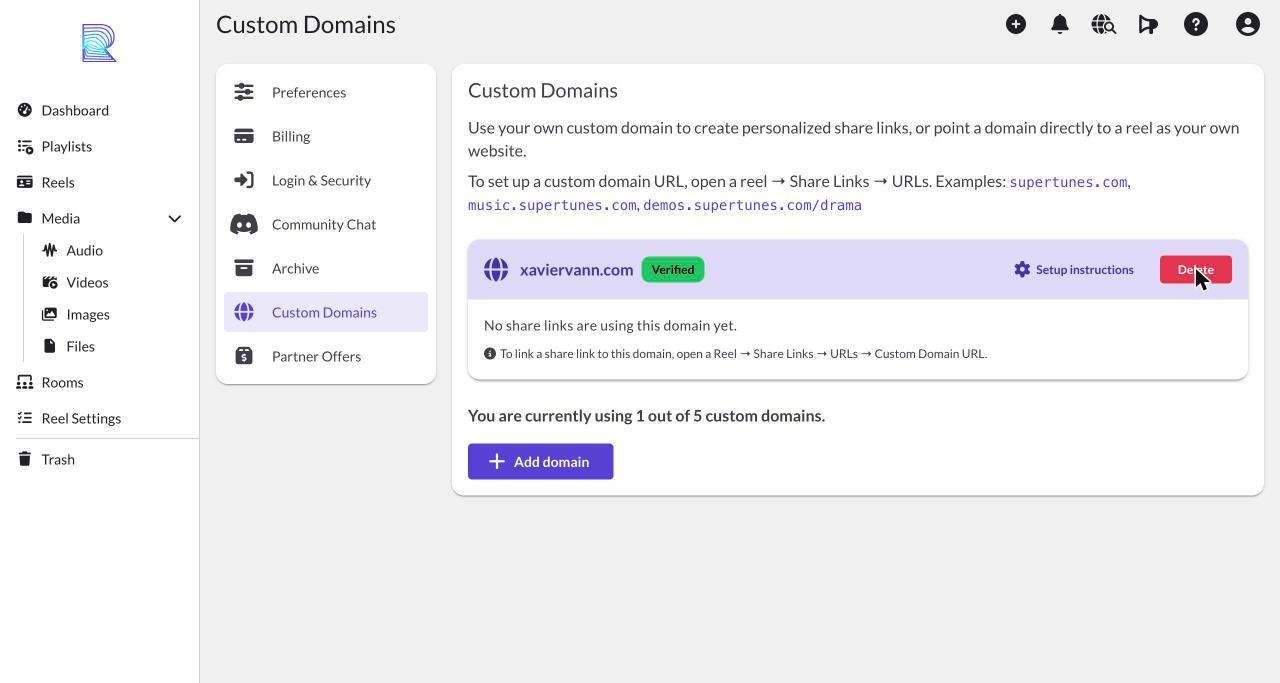Click the Rooms icon in sidebar

pyautogui.click(x=25, y=382)
